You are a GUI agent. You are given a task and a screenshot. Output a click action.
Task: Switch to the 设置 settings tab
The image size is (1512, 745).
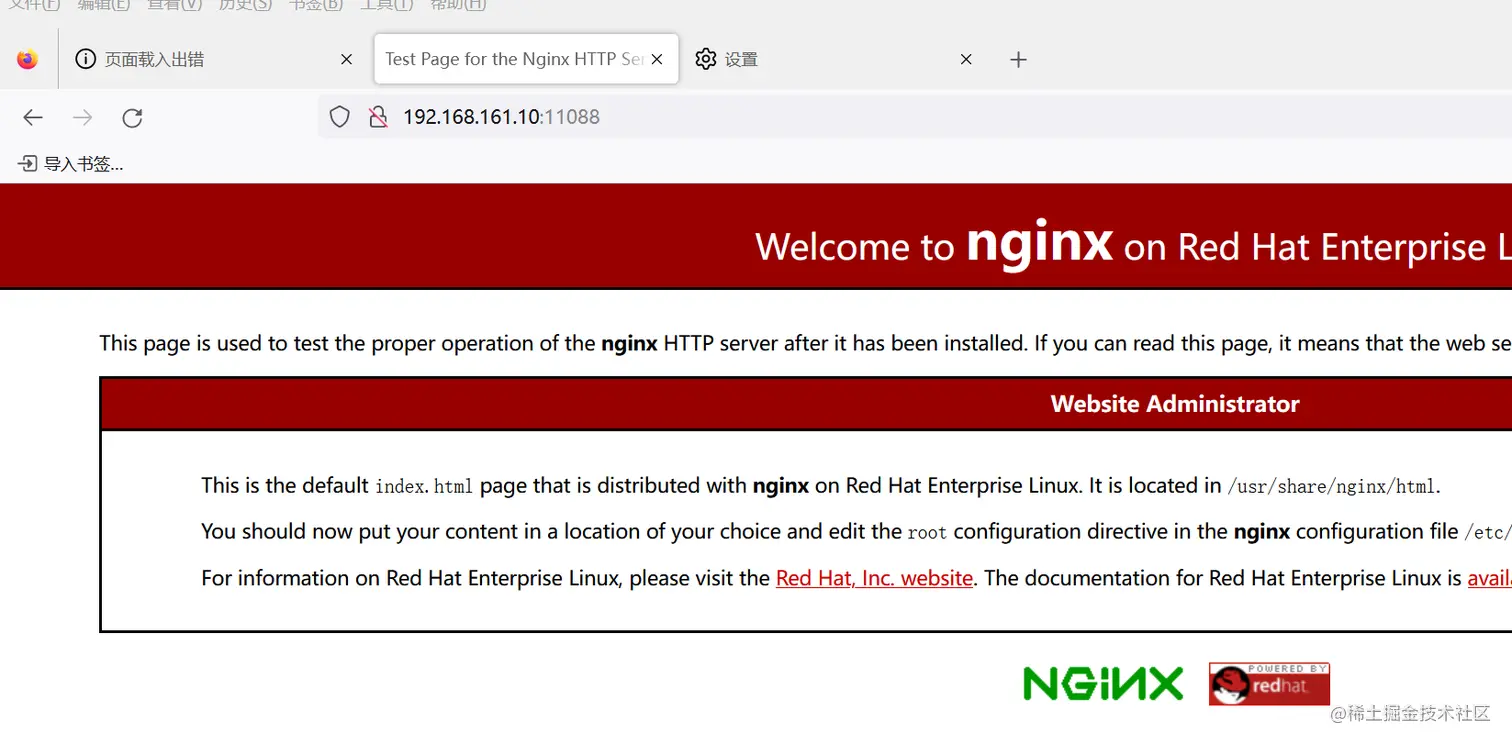[x=834, y=59]
